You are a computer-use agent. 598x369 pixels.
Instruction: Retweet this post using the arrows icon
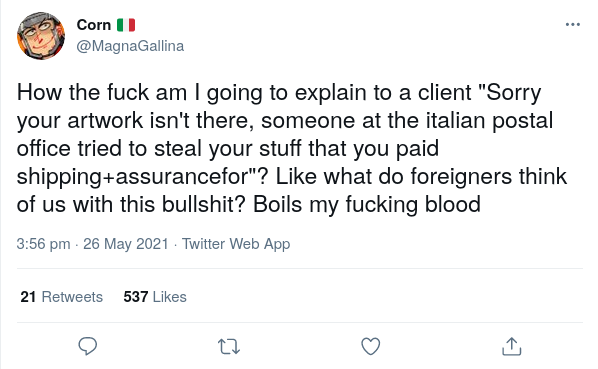click(x=229, y=347)
